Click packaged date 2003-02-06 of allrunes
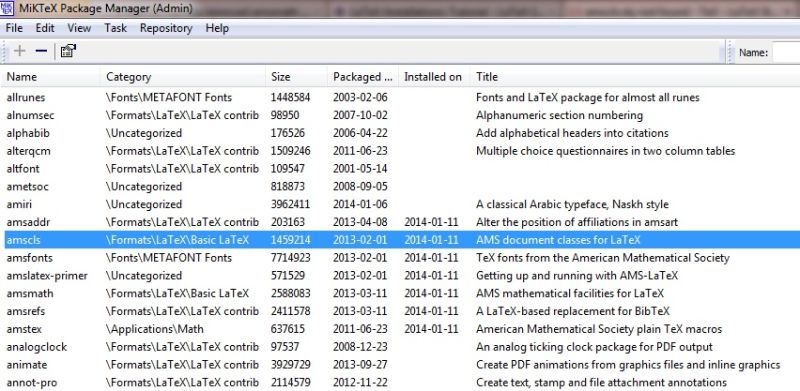 (360, 97)
